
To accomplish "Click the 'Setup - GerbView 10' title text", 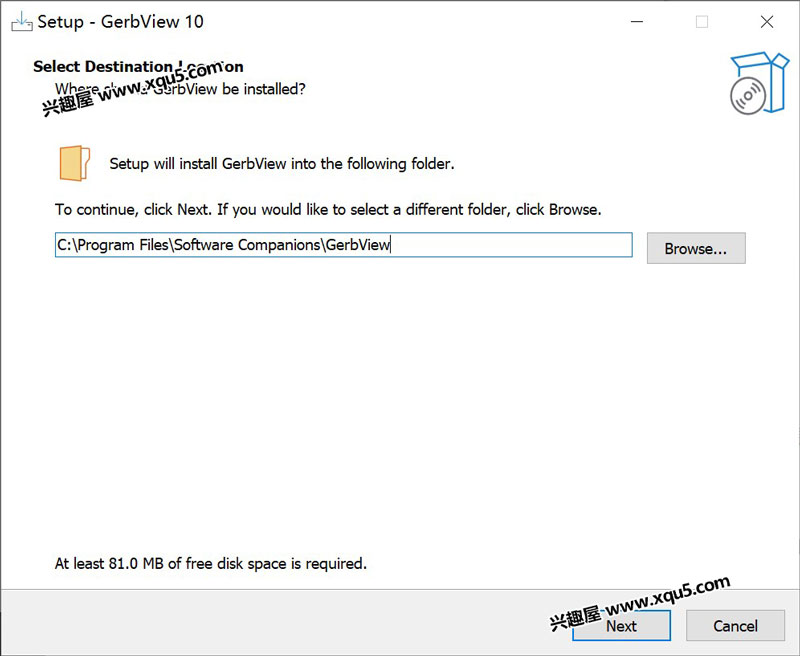I will [x=120, y=22].
